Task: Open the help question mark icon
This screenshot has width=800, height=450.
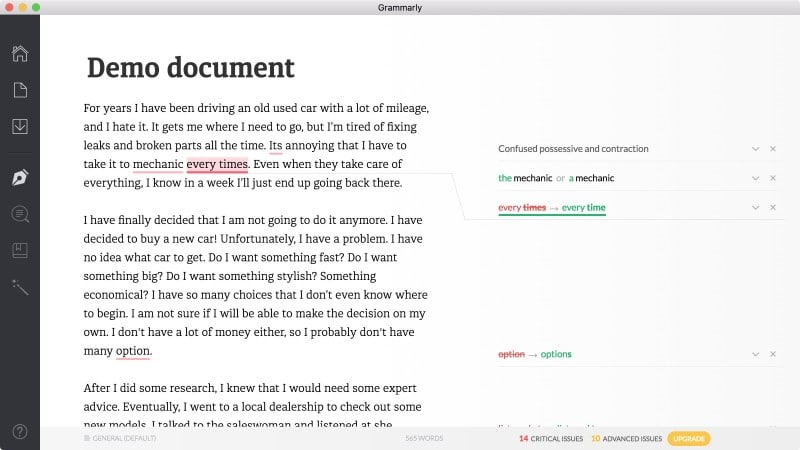Action: (20, 432)
